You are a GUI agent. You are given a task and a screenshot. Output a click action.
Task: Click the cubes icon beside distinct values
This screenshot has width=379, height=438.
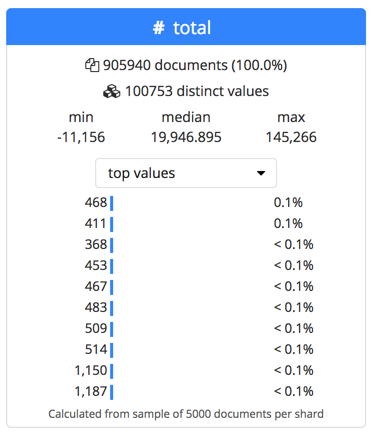(x=112, y=91)
